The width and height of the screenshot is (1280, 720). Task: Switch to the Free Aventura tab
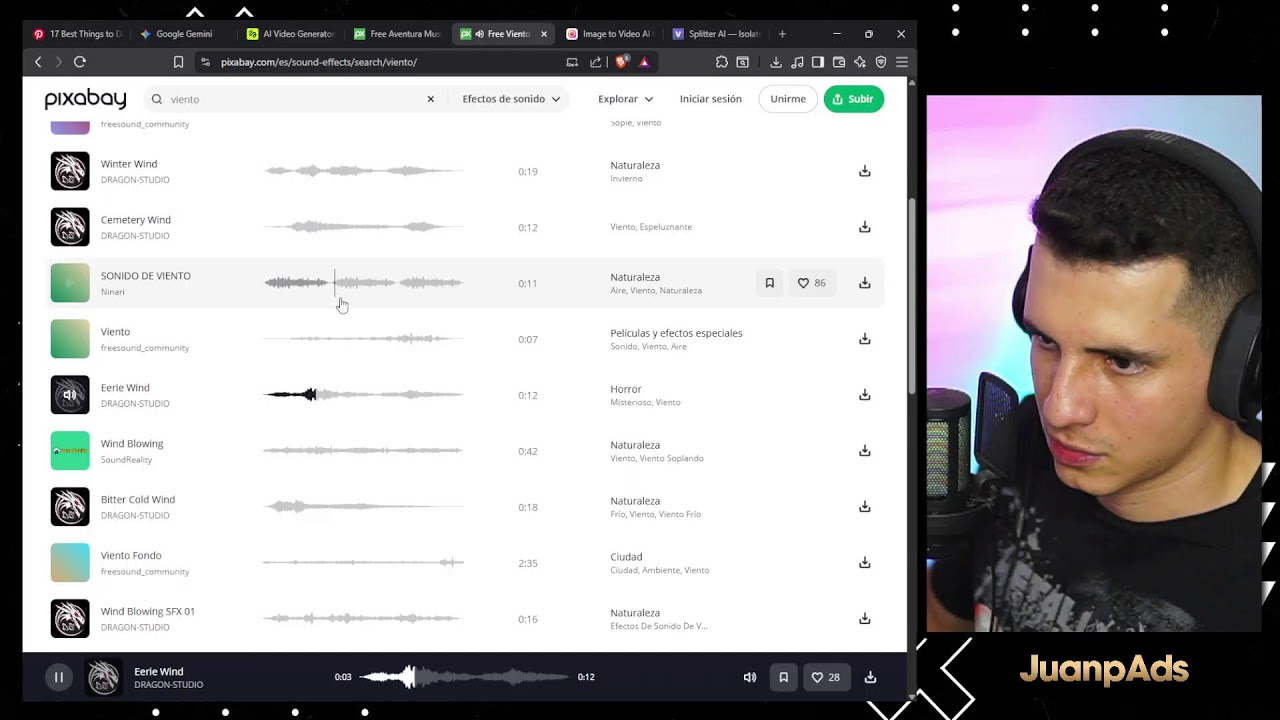pyautogui.click(x=398, y=34)
